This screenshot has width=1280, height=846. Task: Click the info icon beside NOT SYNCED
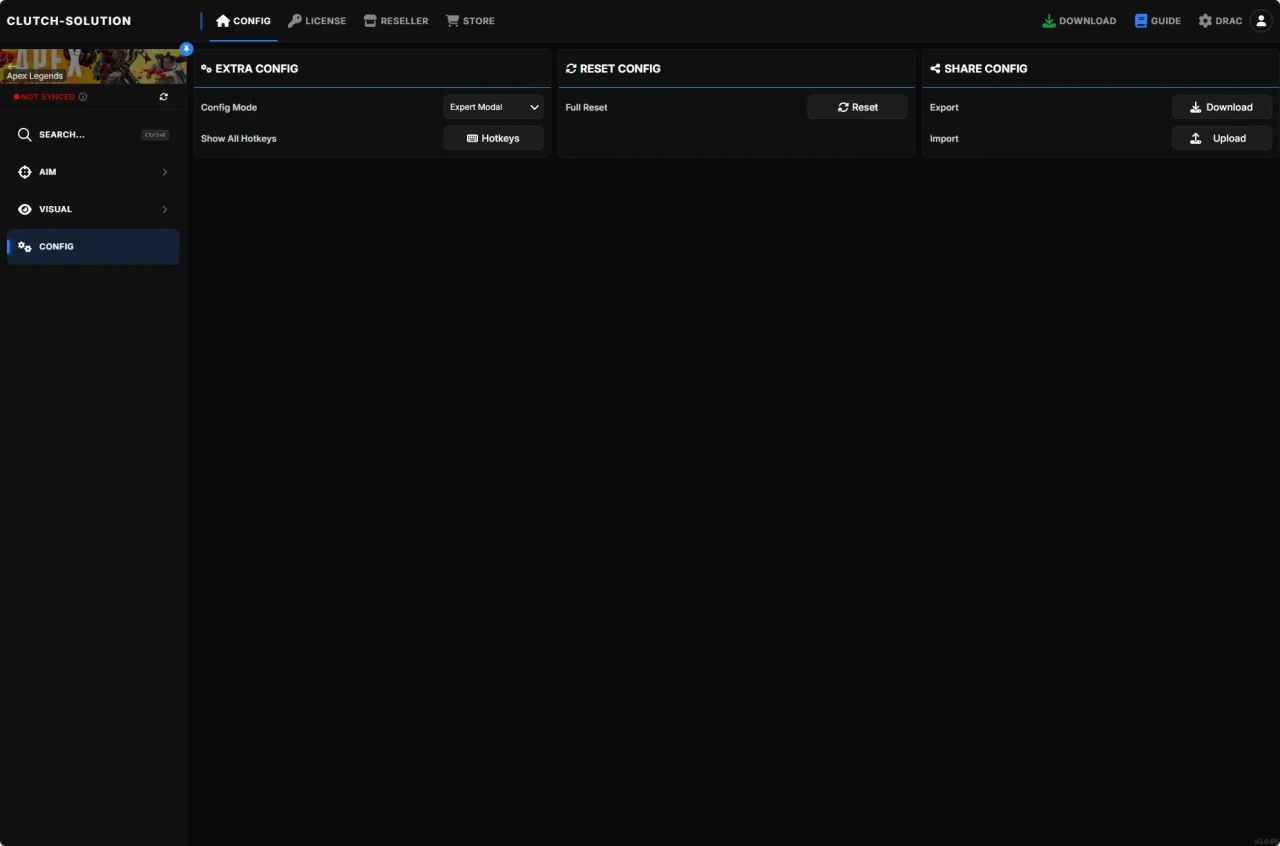point(82,97)
